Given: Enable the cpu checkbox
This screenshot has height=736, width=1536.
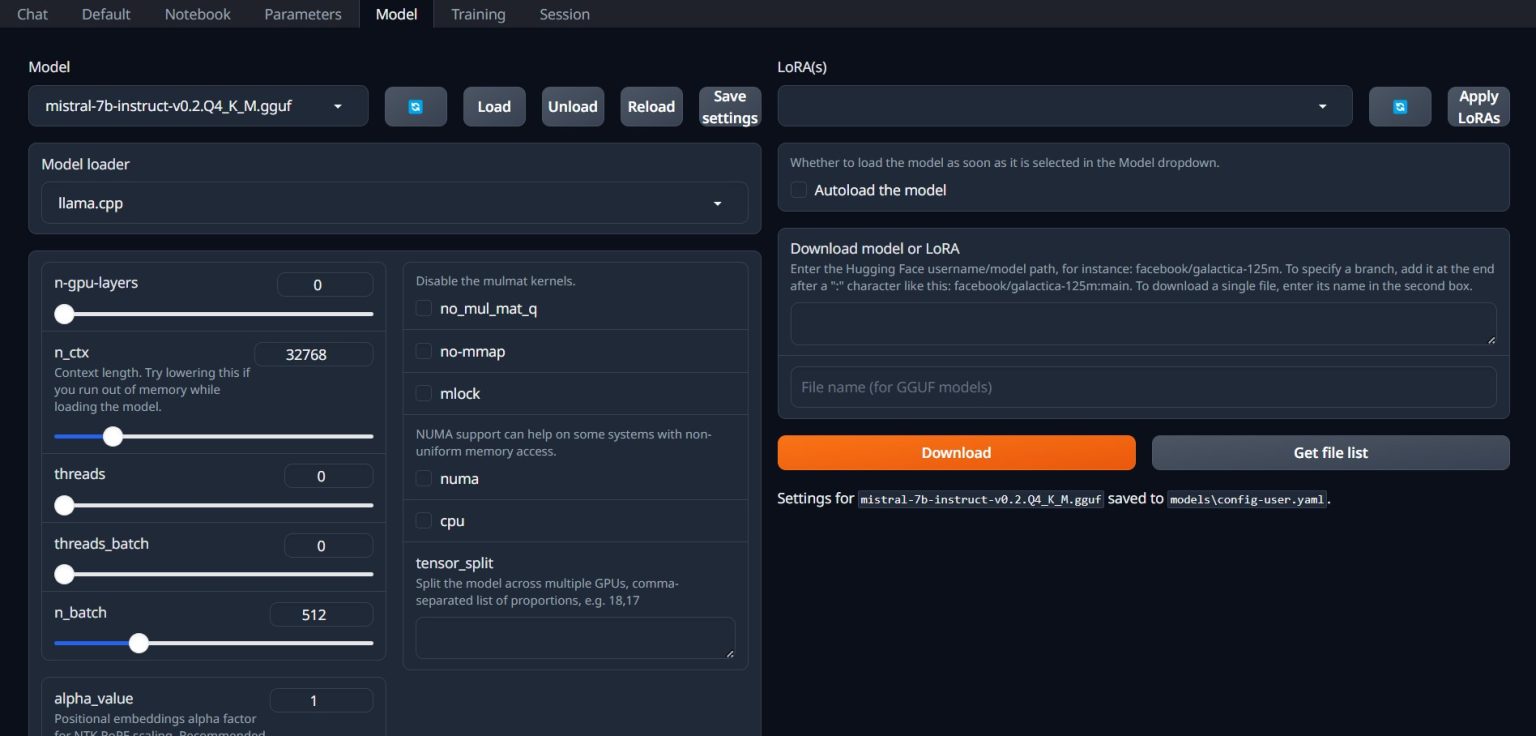Looking at the screenshot, I should coord(423,520).
